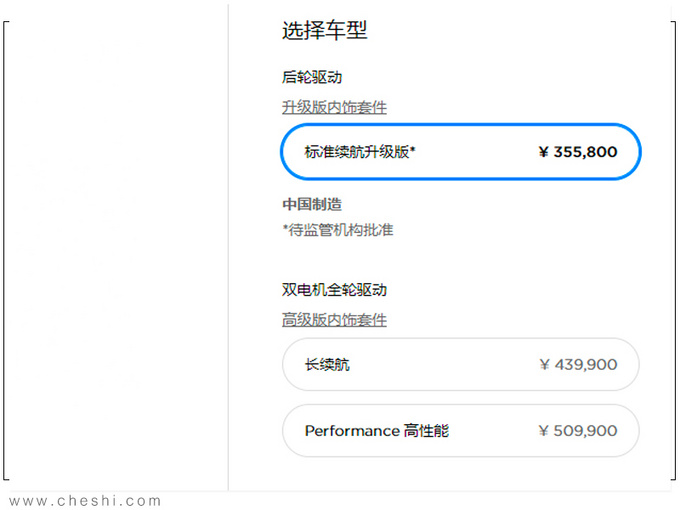The width and height of the screenshot is (680, 510).
Task: Click the right bracket border of the frame
Action: 673,250
